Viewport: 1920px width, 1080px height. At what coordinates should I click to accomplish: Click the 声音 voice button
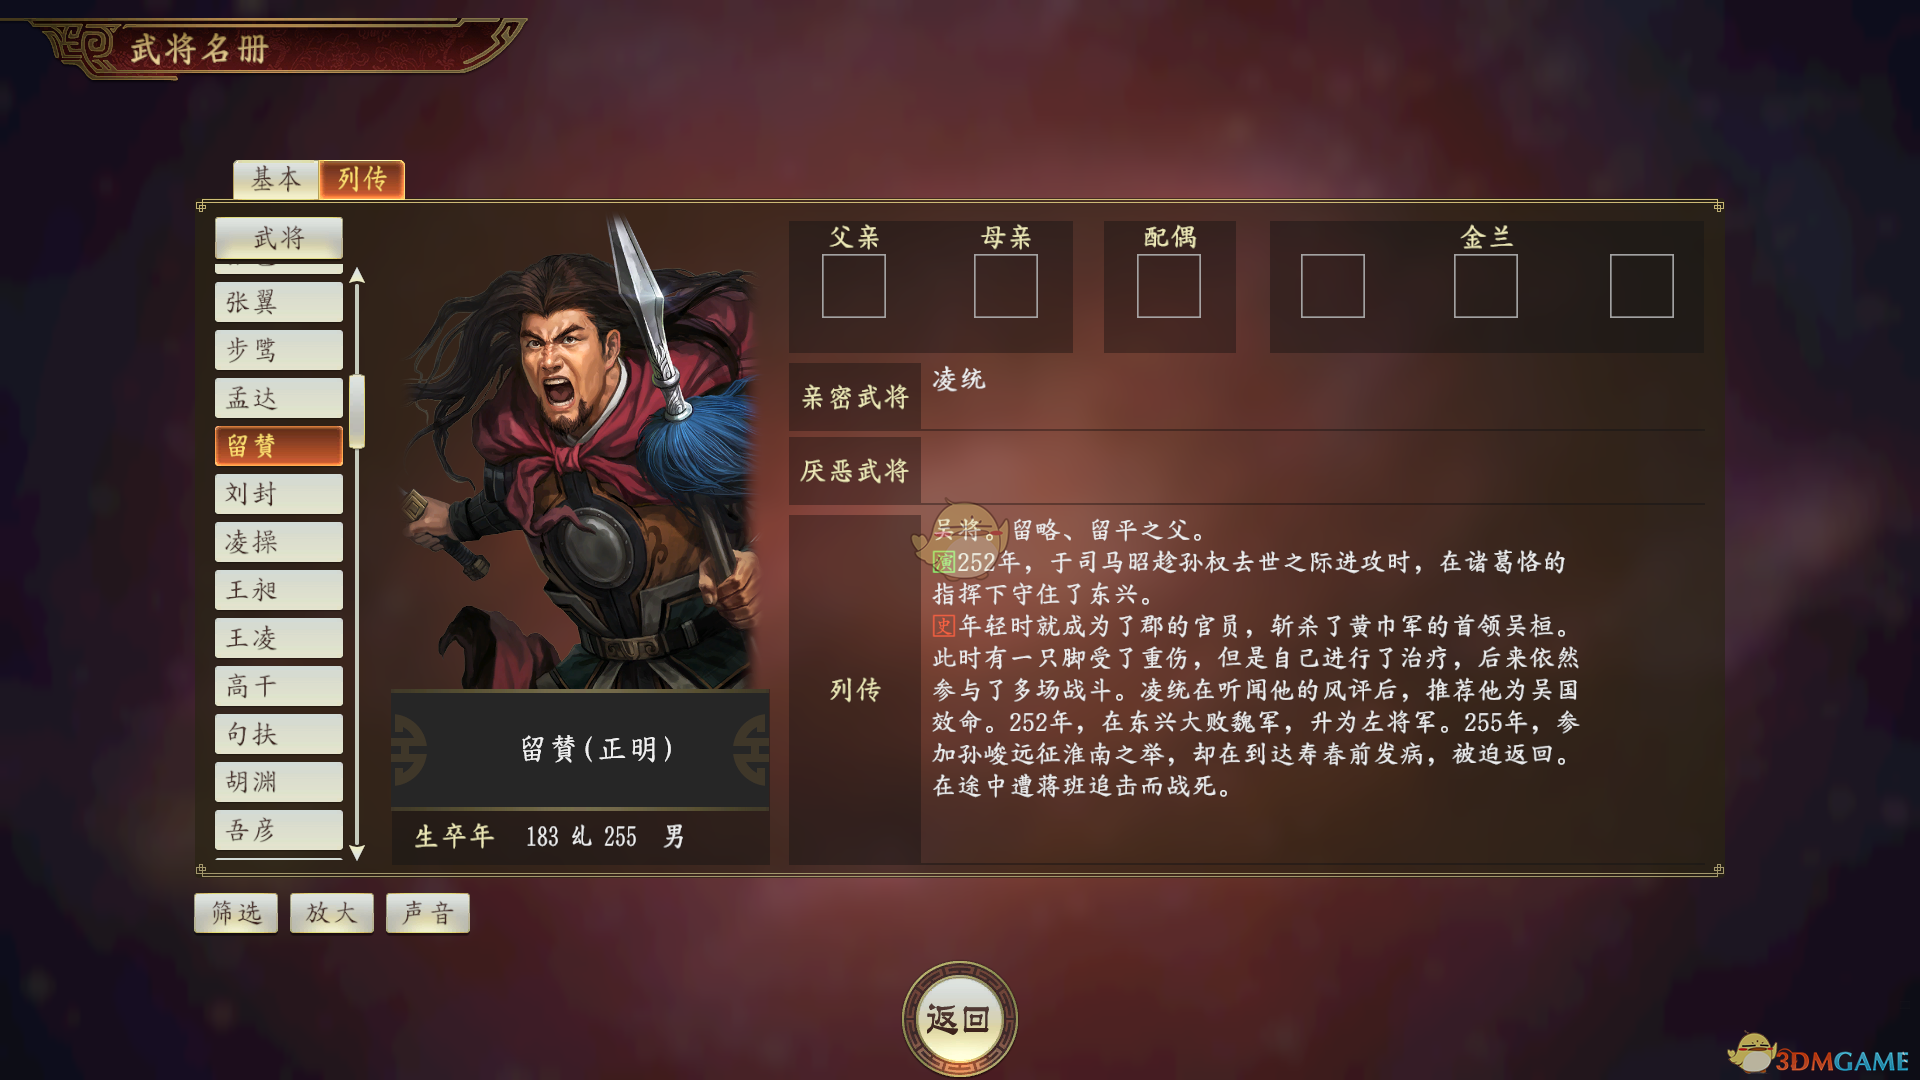pos(428,913)
